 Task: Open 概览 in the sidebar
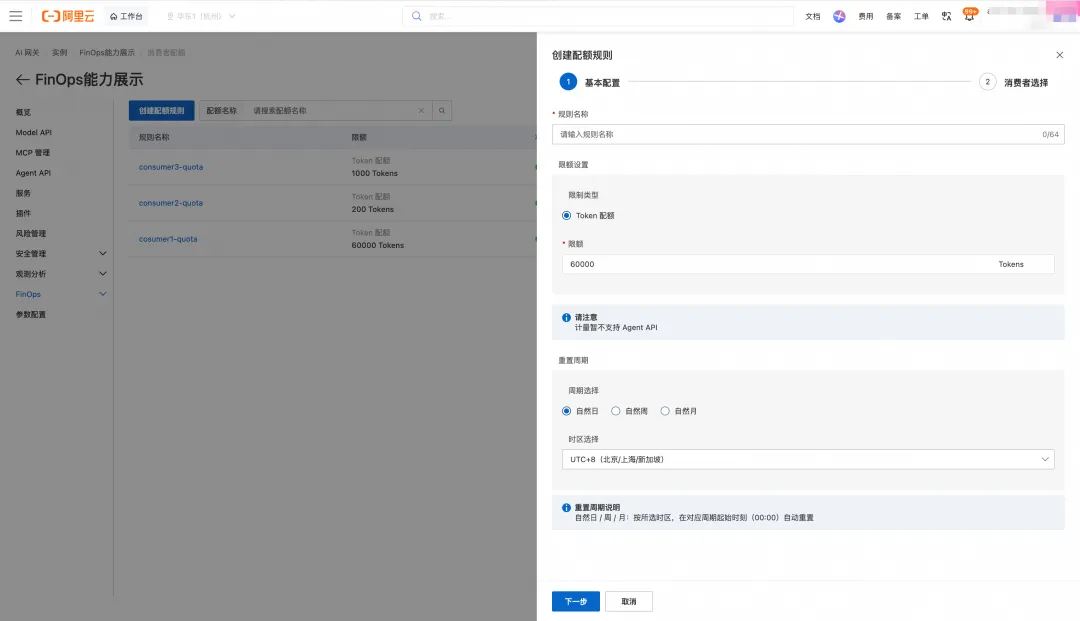[23, 112]
